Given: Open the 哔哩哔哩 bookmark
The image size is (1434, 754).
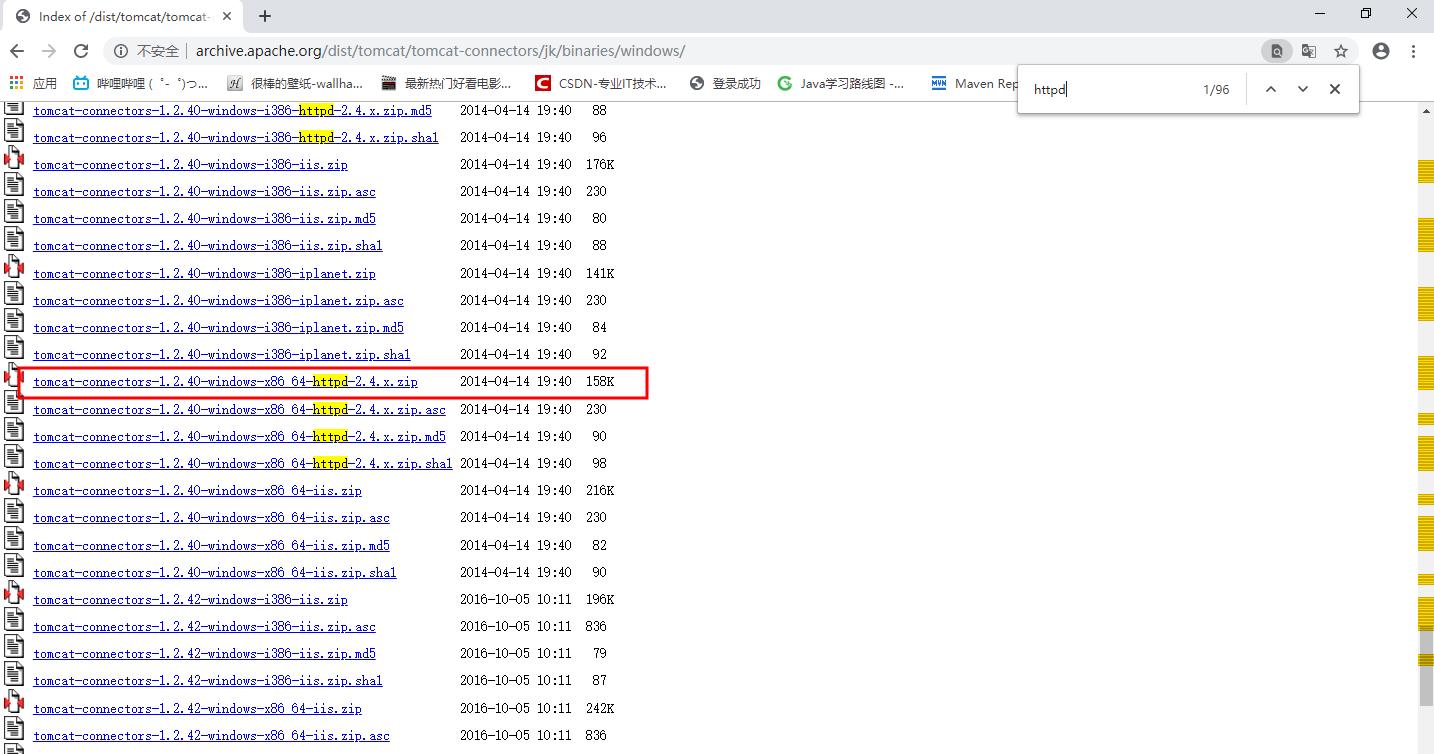Looking at the screenshot, I should 141,83.
